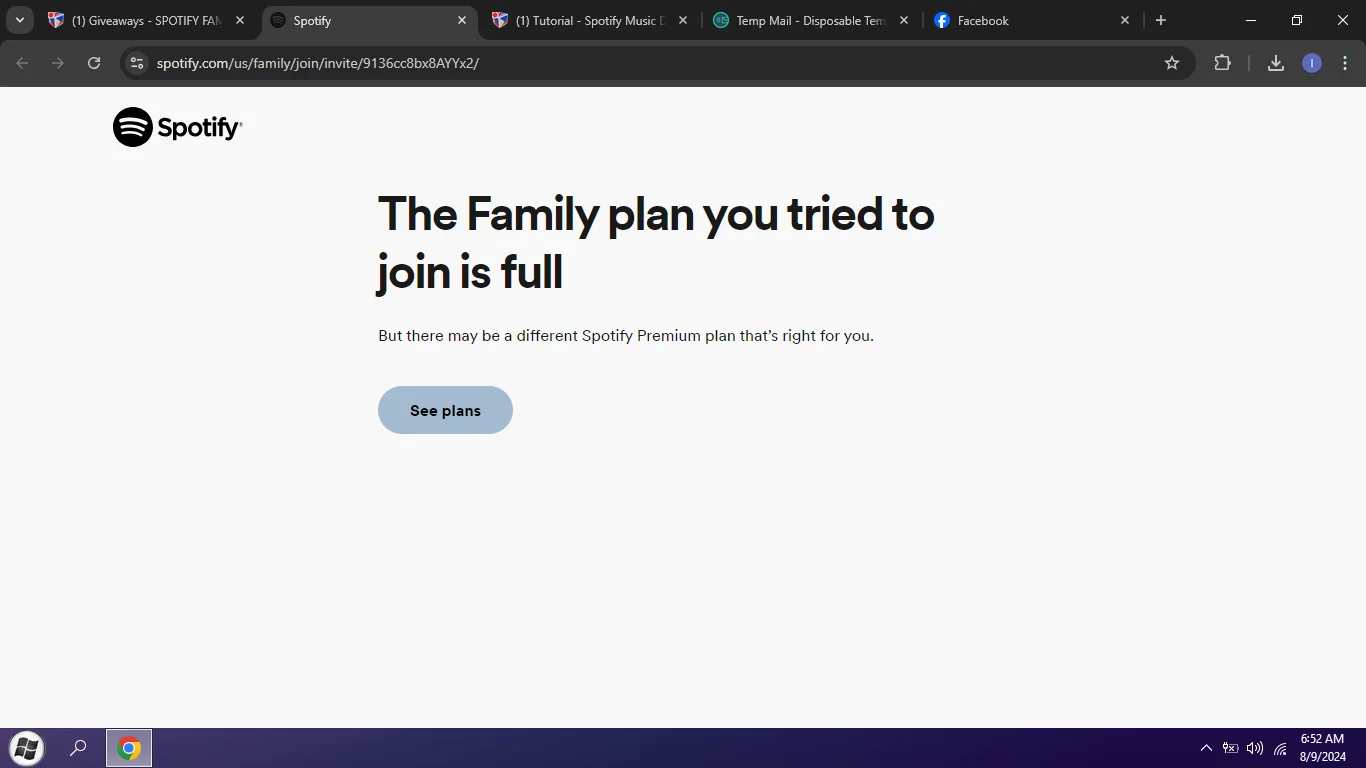Close the Tutorial - Spotify Music tab
1366x768 pixels.
(x=683, y=20)
